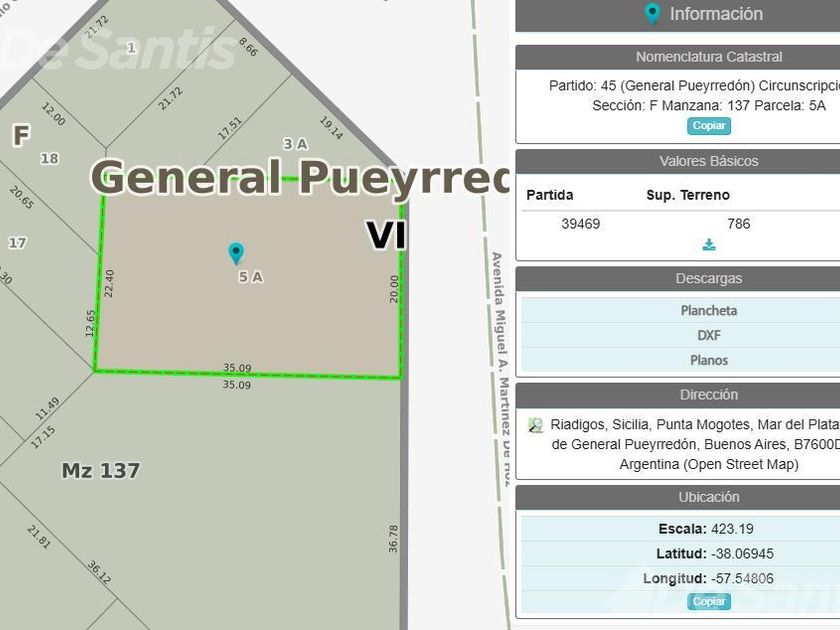
Task: Click the Dirección section header
Action: [x=678, y=395]
